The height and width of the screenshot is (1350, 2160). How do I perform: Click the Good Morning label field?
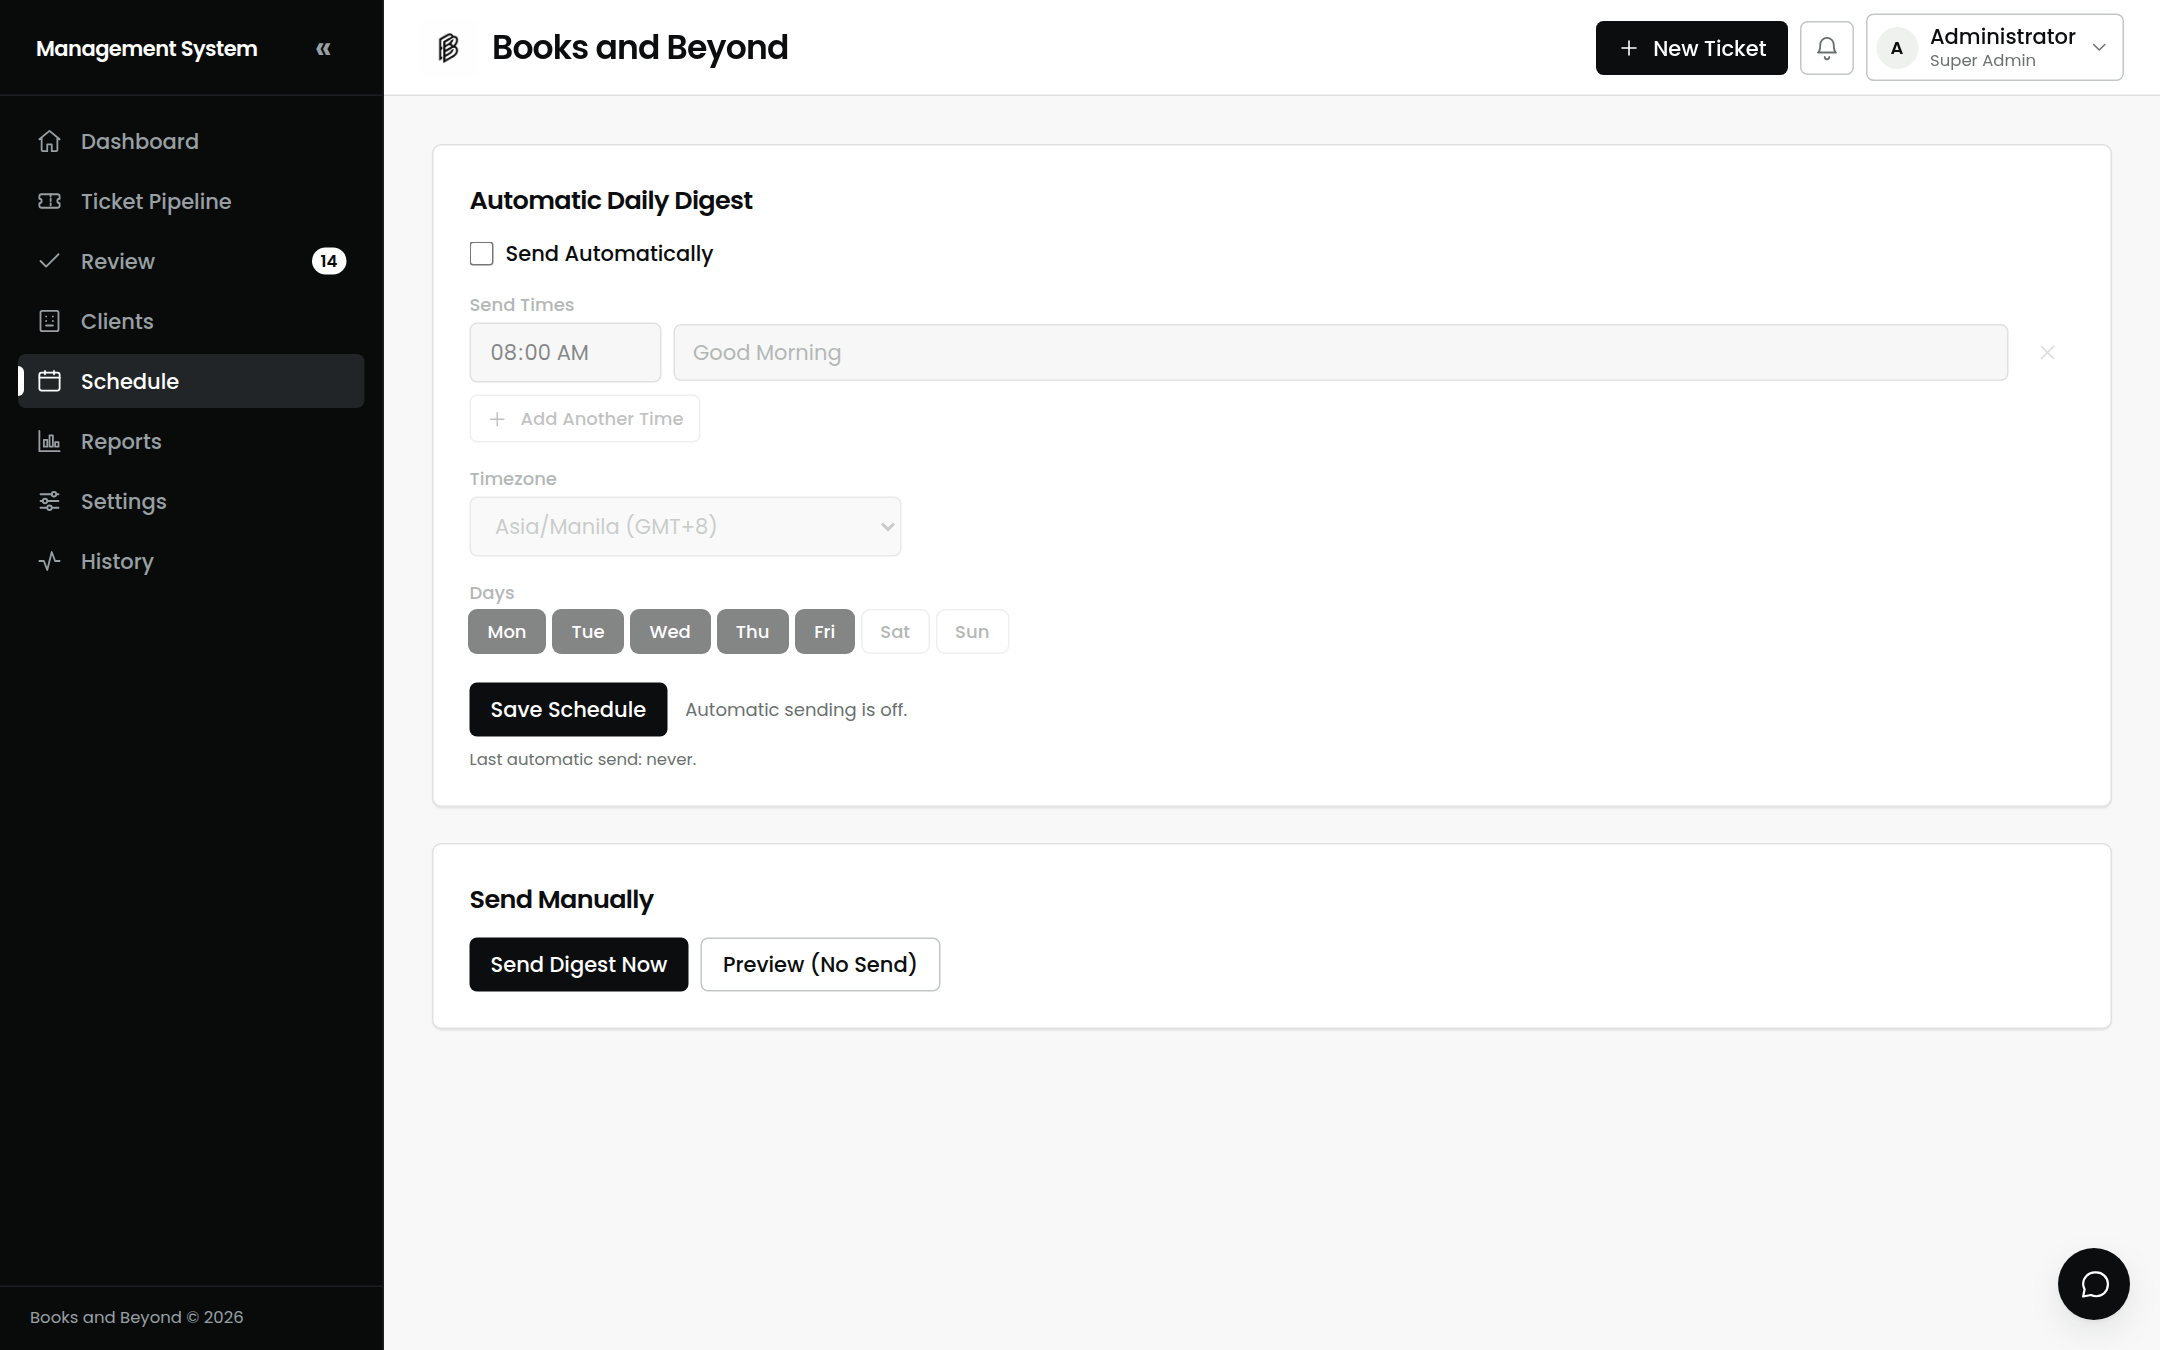(1340, 352)
